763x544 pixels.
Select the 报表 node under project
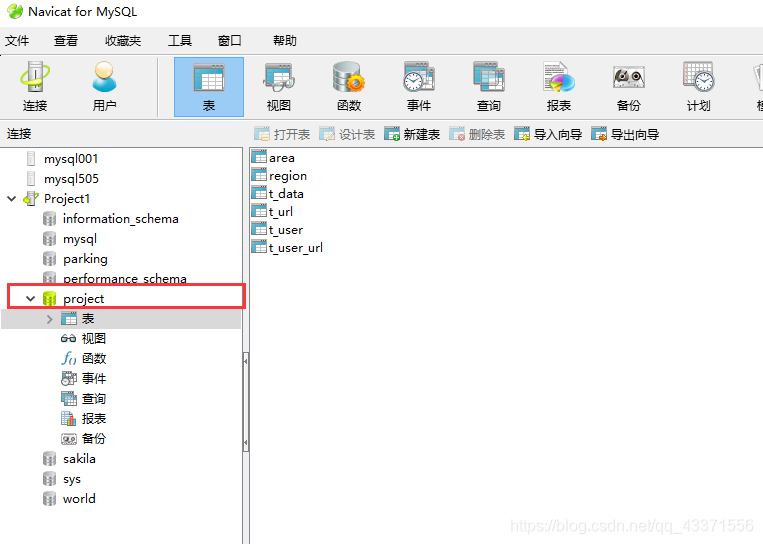[94, 418]
